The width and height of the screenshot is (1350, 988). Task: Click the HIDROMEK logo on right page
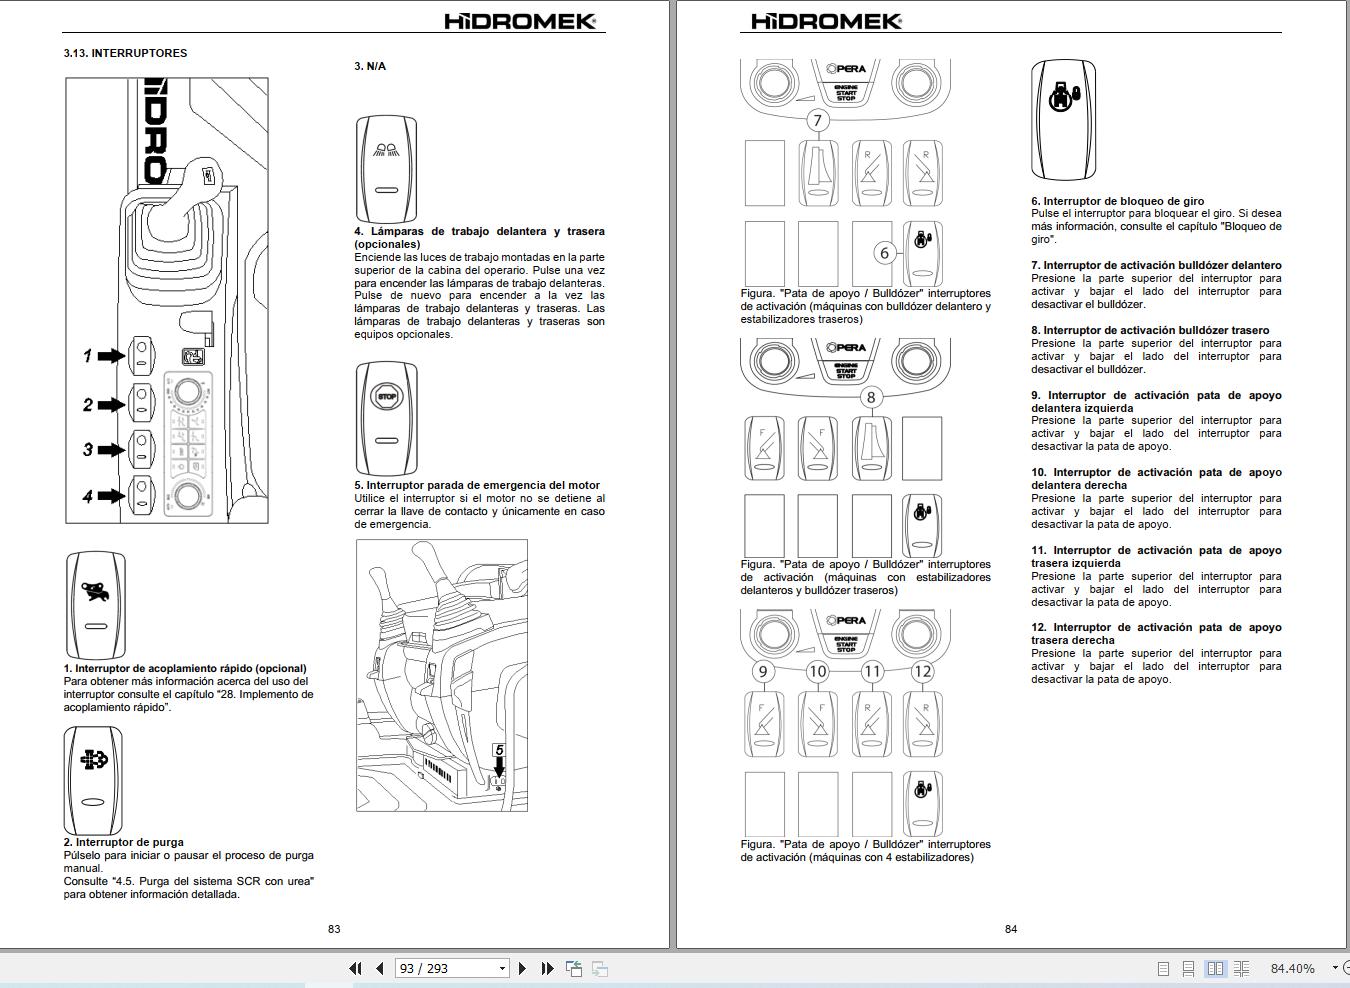826,21
